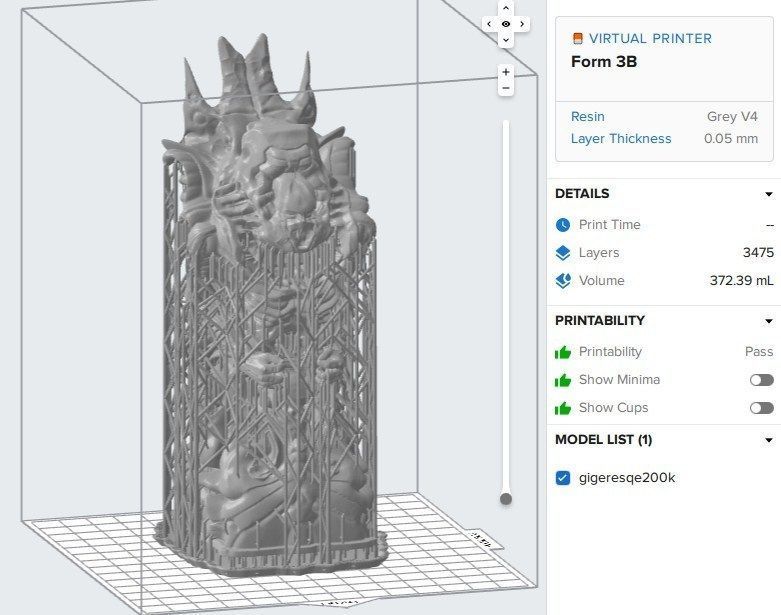Click the PRINTABILITY section heading
Image resolution: width=781 pixels, height=615 pixels.
(x=600, y=321)
